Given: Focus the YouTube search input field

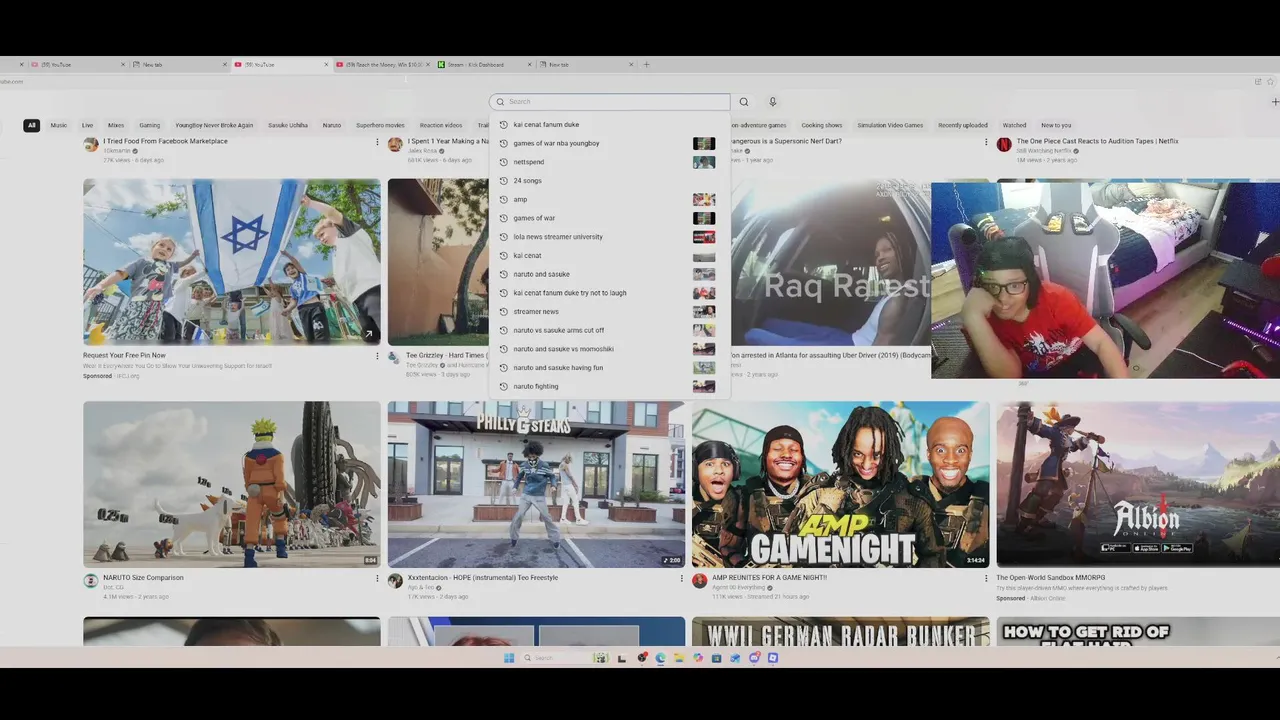Looking at the screenshot, I should tap(609, 101).
